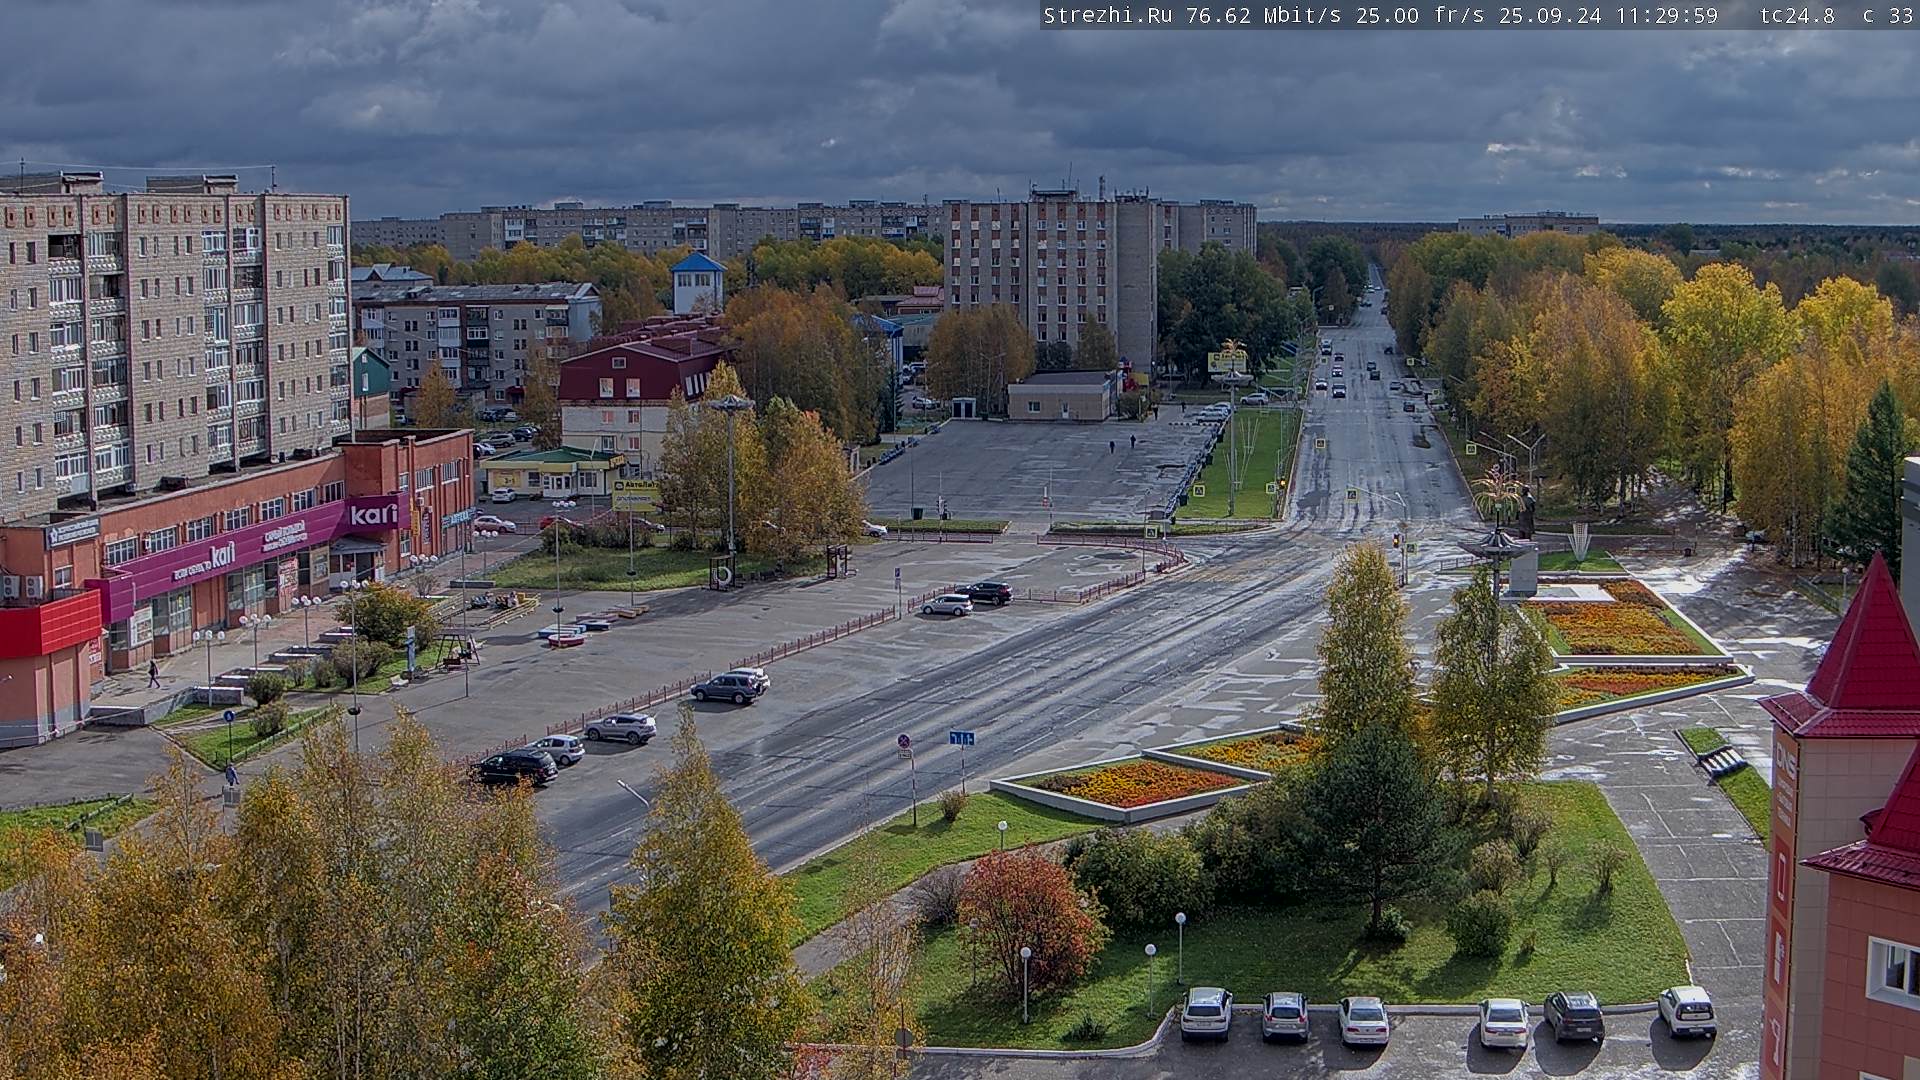Select the tc24.8 overlay value
The height and width of the screenshot is (1080, 1920).
point(1797,15)
